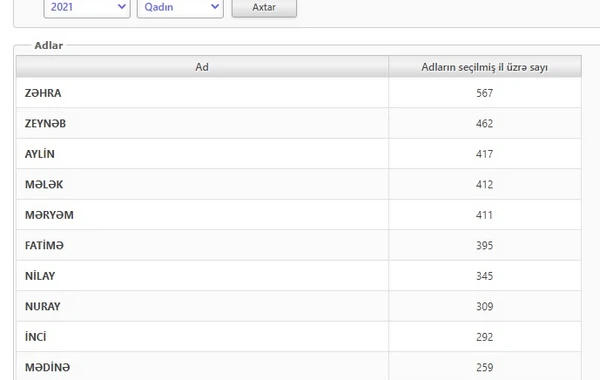Click the count 309 for NURAY
The image size is (600, 380).
tap(484, 307)
